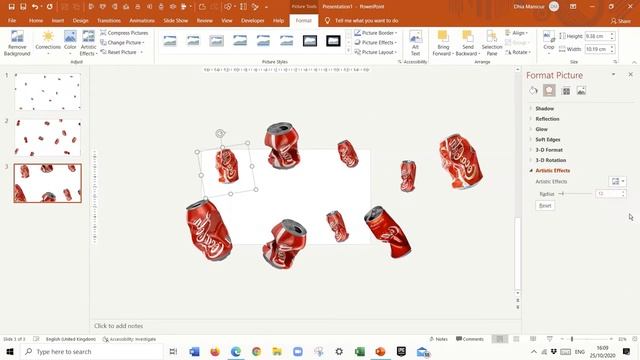Apply the black thick frame picture style
640x360 pixels.
click(333, 41)
